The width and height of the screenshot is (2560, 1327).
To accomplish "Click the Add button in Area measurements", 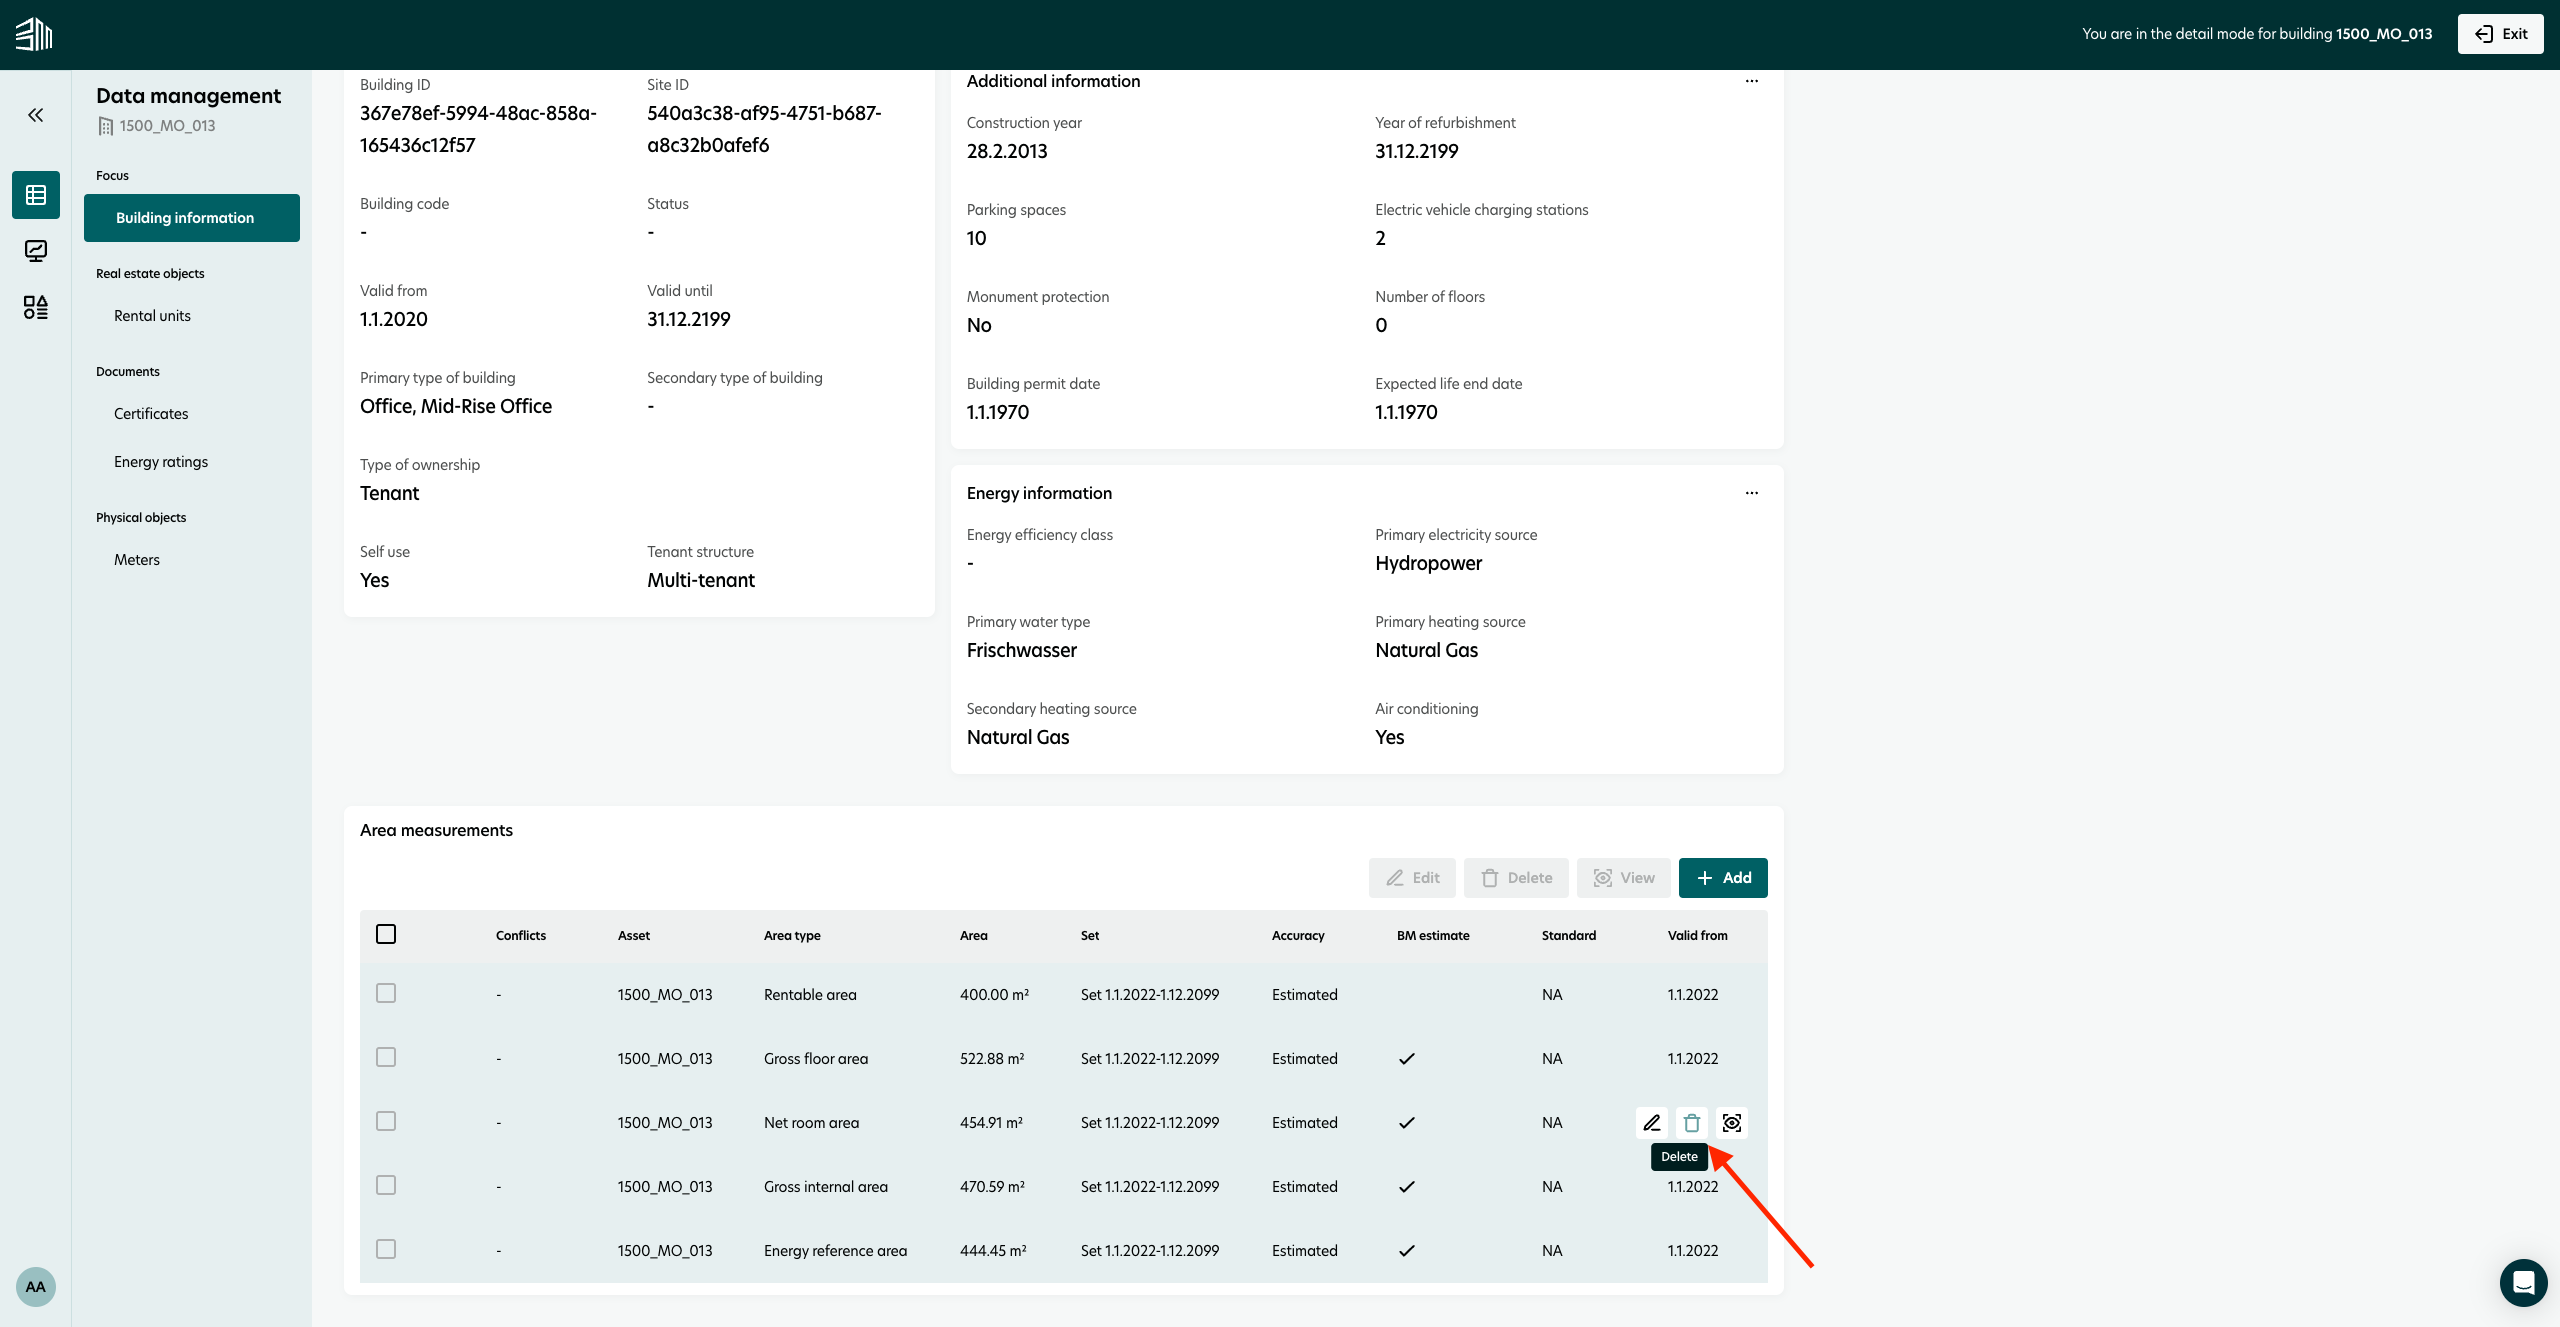I will tap(1722, 877).
